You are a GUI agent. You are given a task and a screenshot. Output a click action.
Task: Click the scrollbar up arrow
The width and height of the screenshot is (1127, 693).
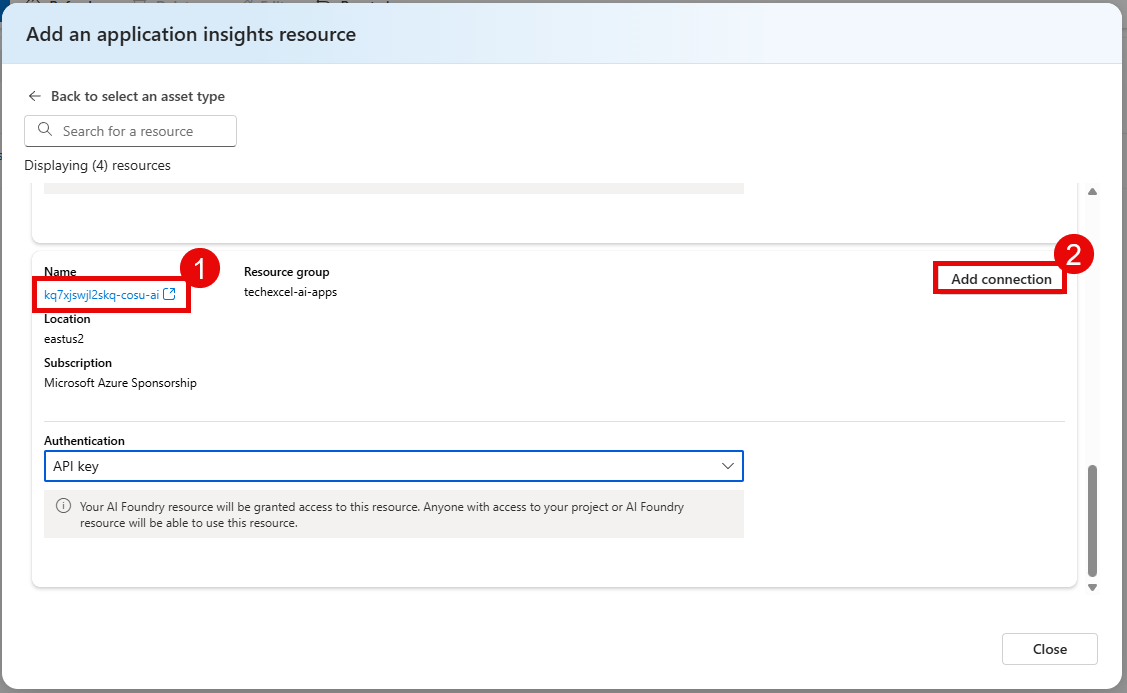[1092, 191]
